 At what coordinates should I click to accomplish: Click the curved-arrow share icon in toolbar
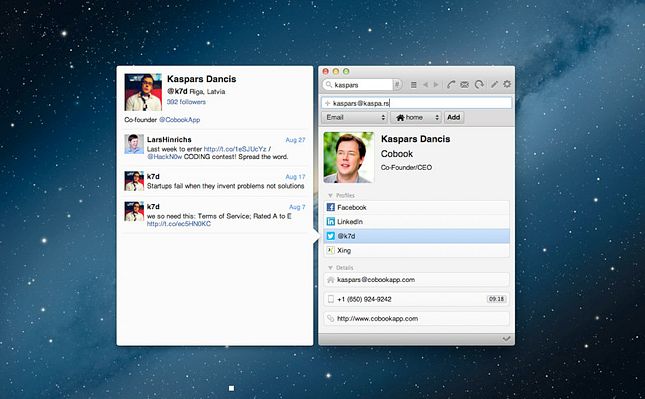[479, 84]
